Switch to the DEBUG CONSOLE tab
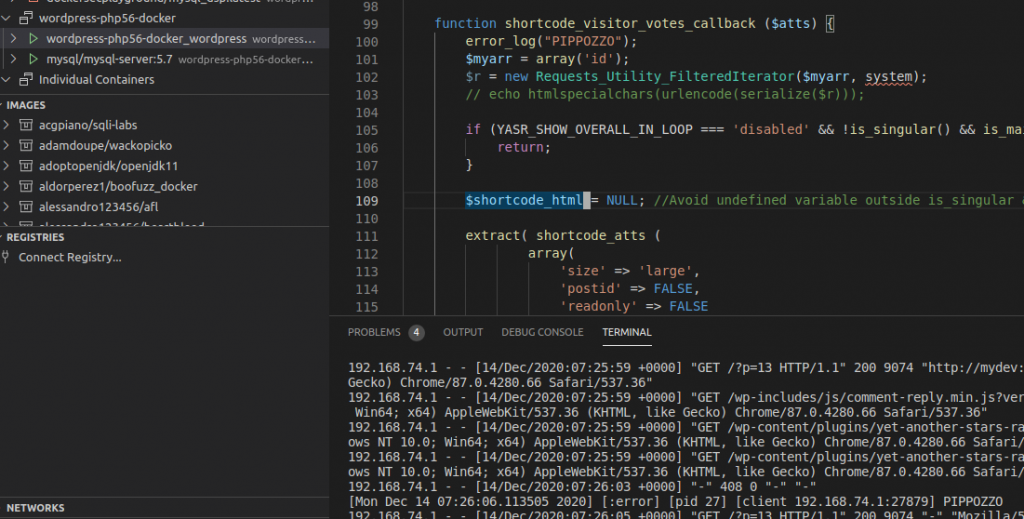The image size is (1024, 519). (542, 332)
